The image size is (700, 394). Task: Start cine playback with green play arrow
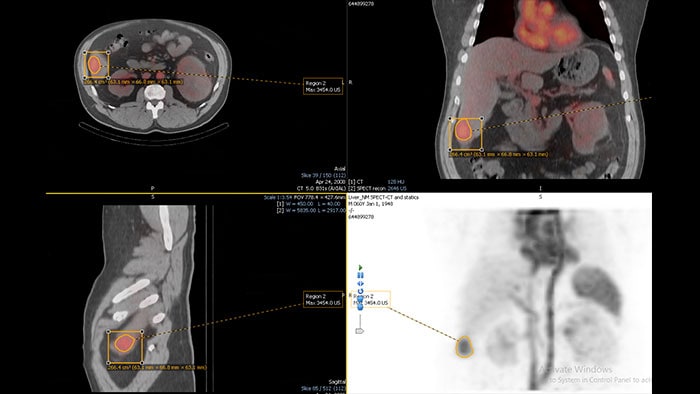[x=360, y=268]
